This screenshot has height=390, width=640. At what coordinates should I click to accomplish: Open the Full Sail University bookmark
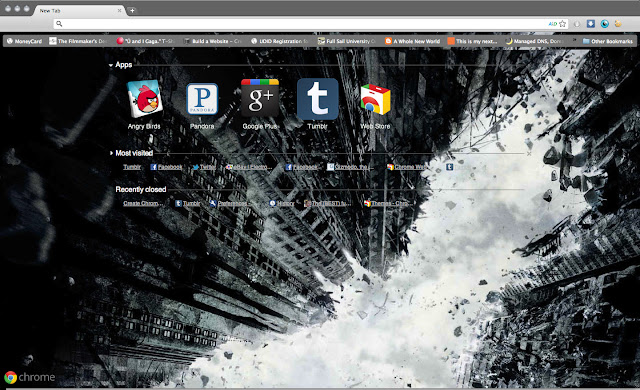point(347,41)
